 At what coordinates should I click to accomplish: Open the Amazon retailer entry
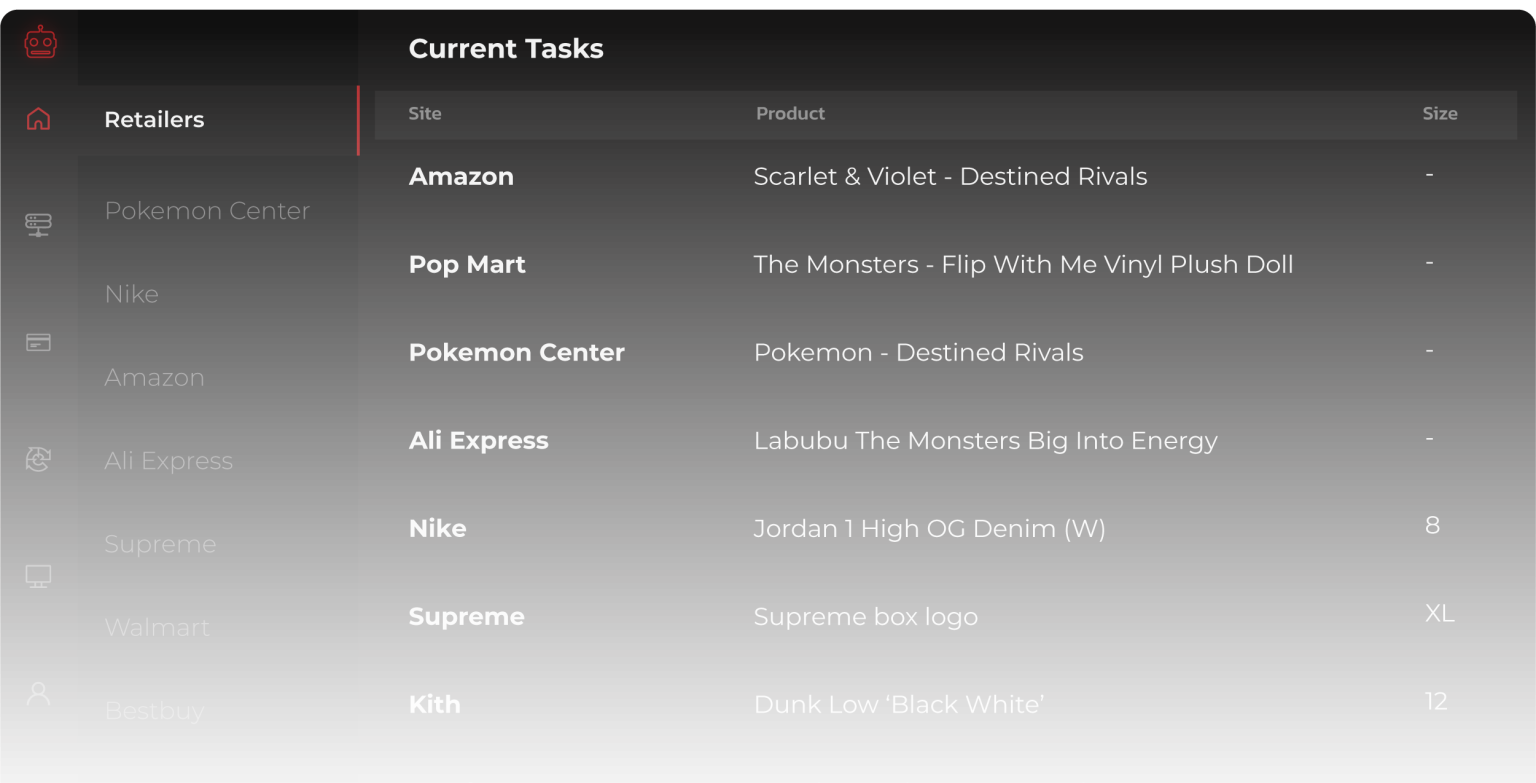155,378
